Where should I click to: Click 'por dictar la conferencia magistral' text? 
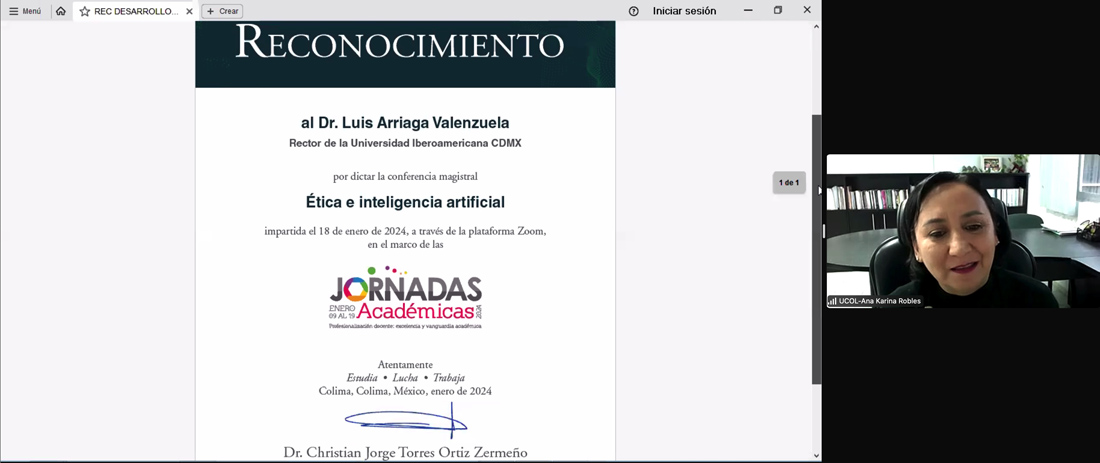[405, 176]
